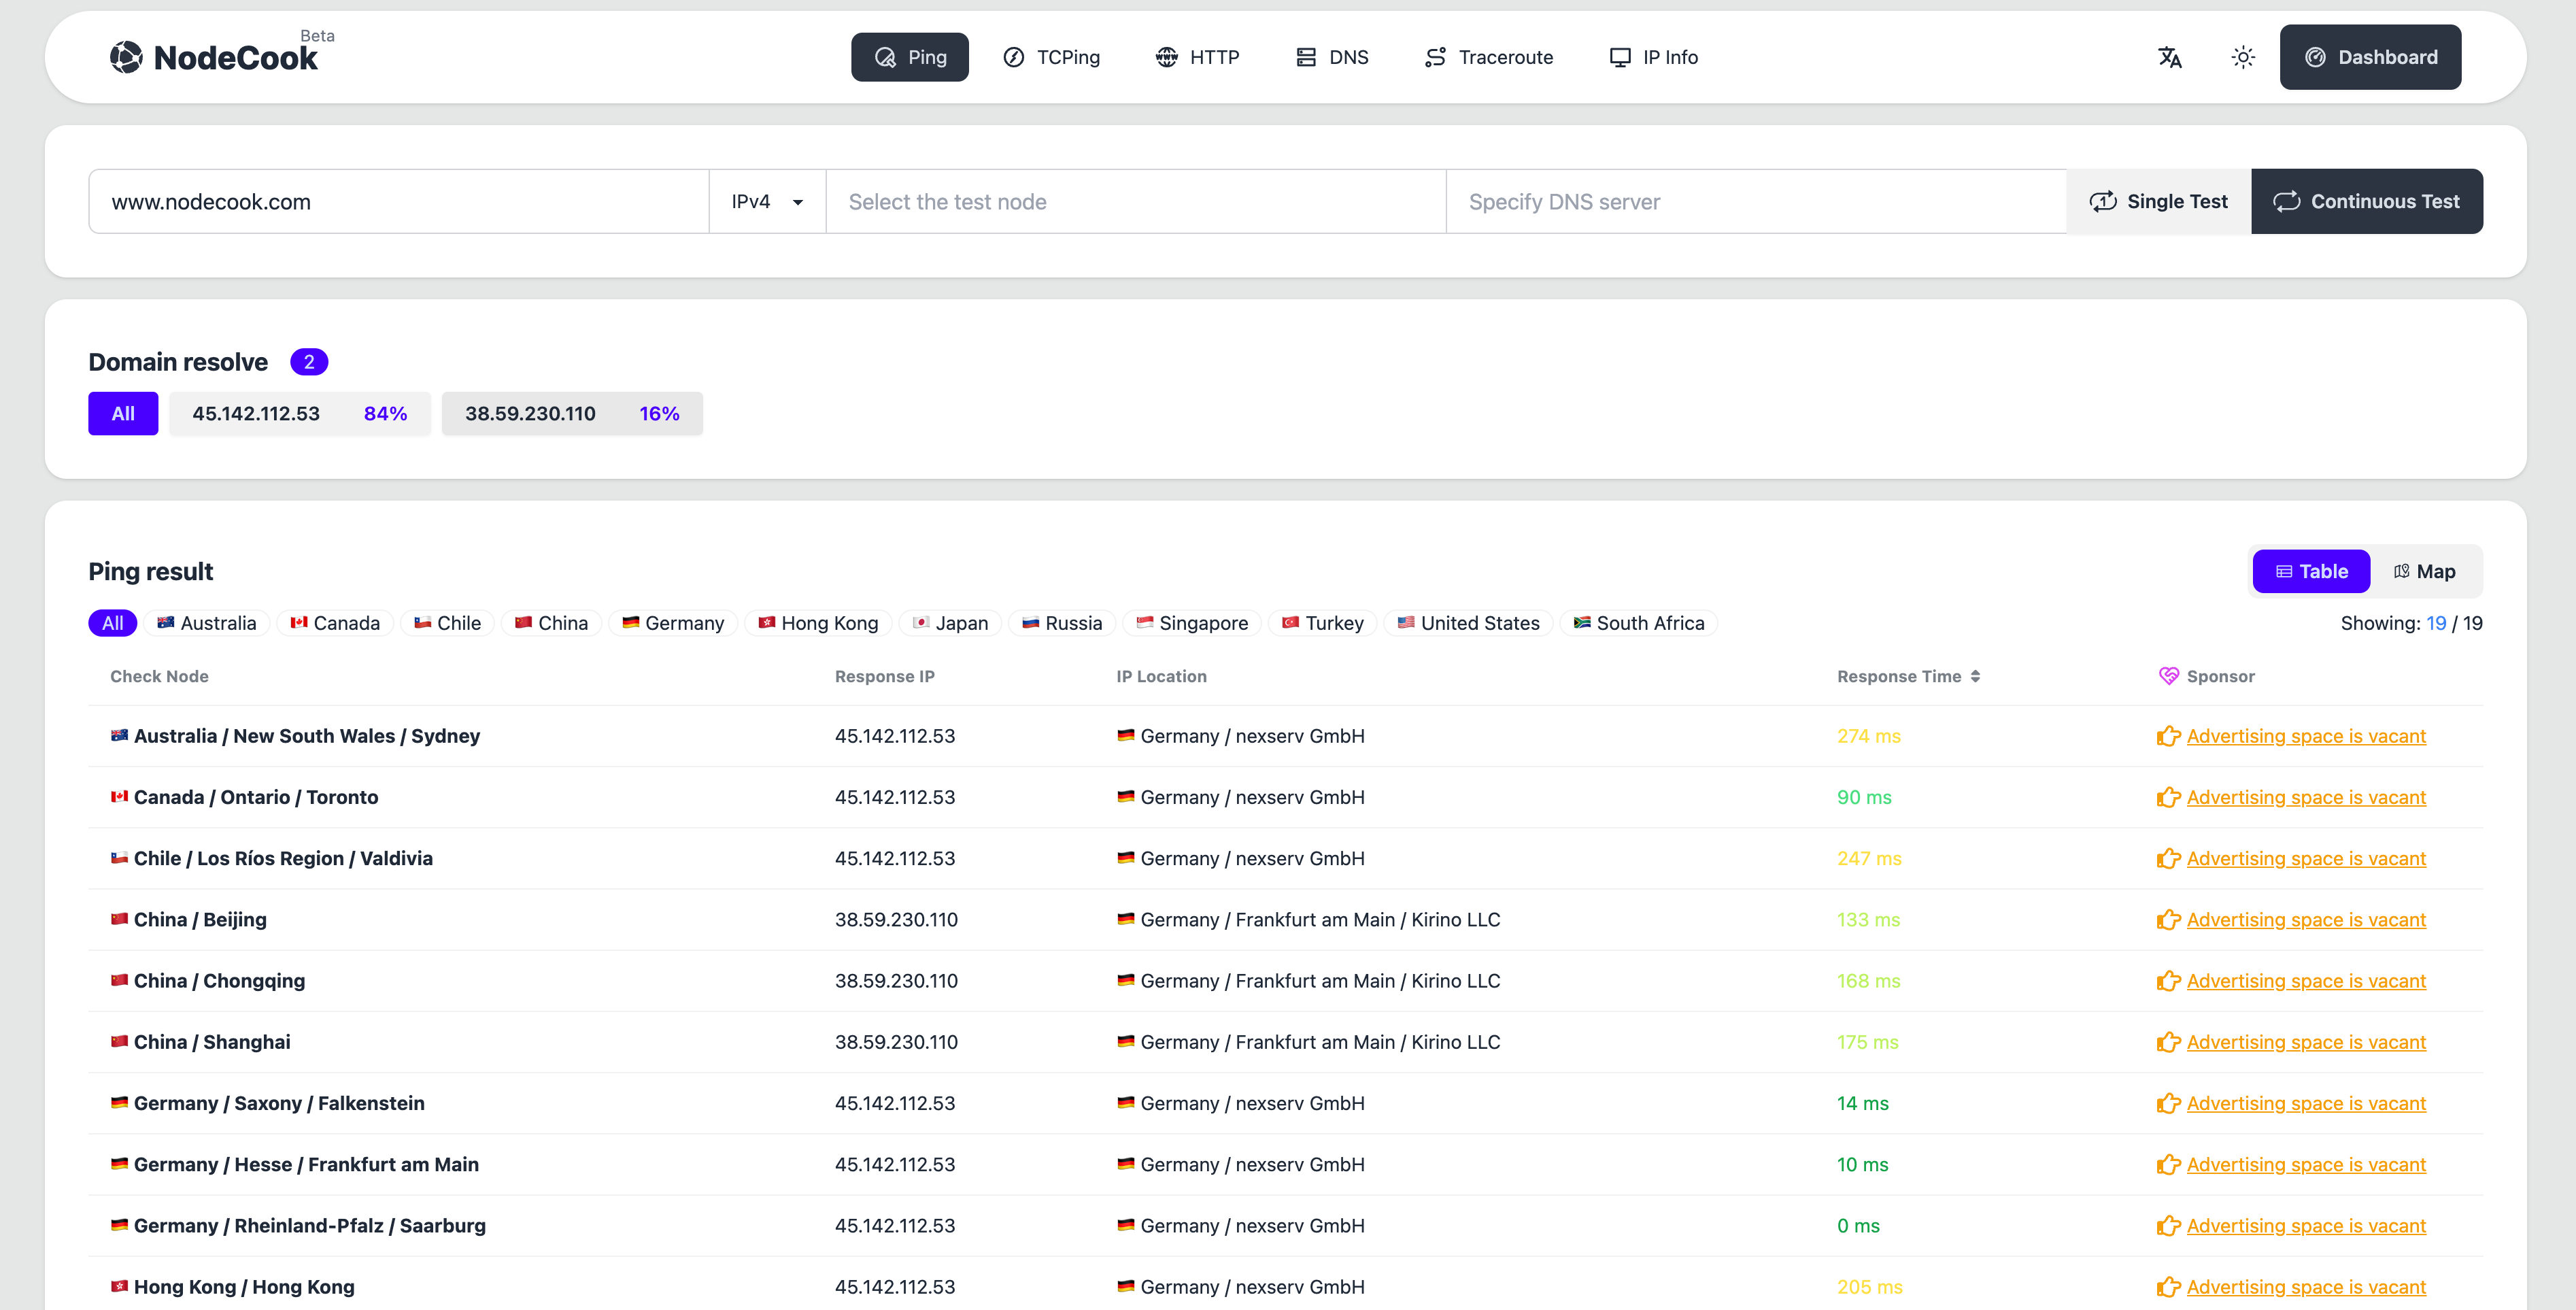This screenshot has height=1310, width=2576.
Task: Filter results by Singapore
Action: (x=1192, y=623)
